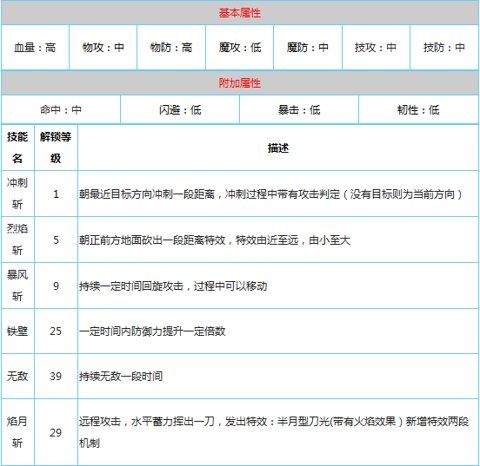Select the 韧性：低 cell

pos(418,110)
